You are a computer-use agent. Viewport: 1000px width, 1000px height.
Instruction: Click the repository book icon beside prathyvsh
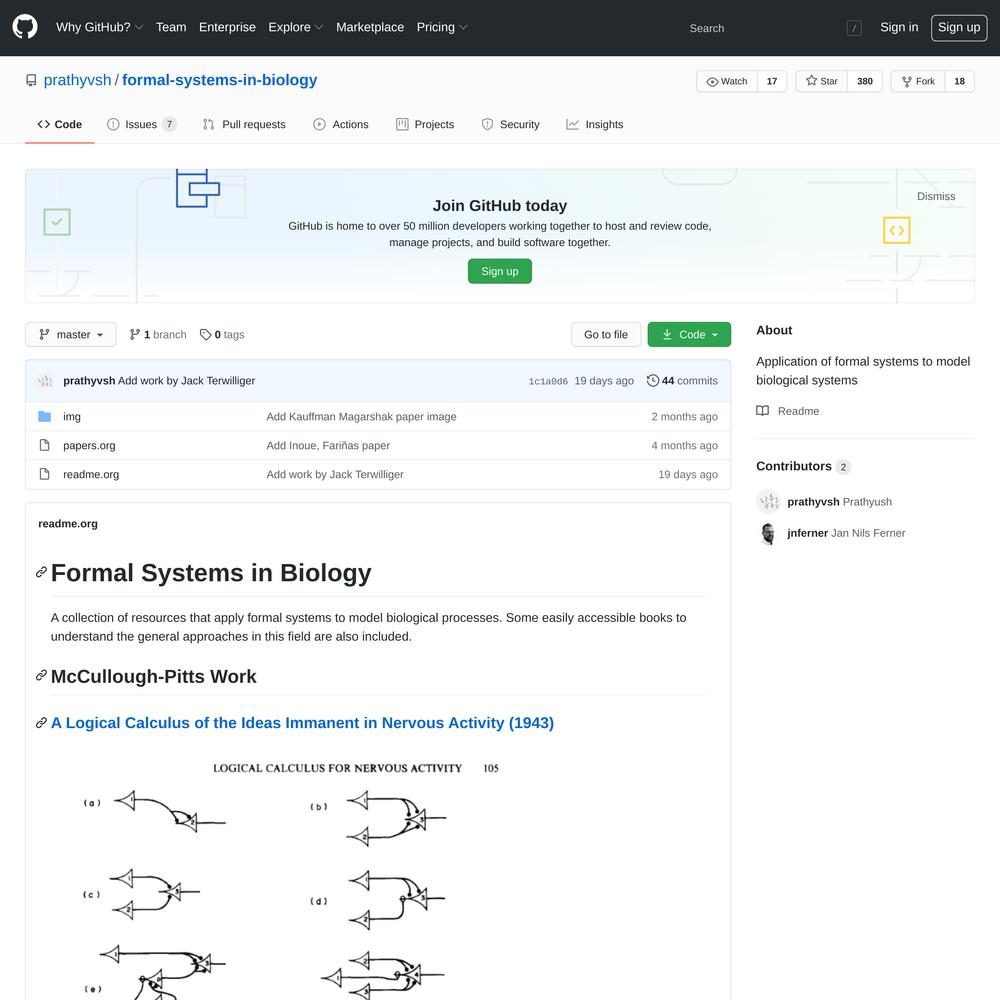click(31, 80)
